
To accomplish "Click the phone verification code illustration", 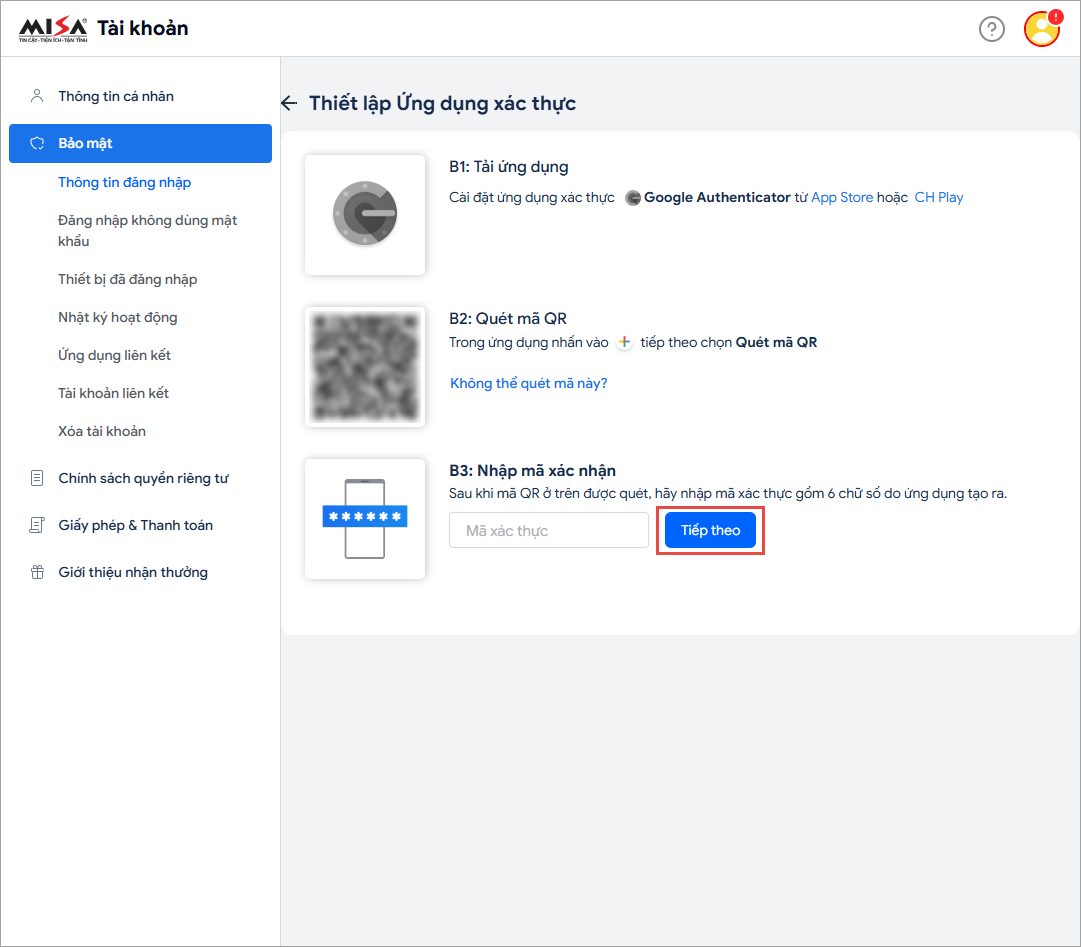I will pyautogui.click(x=365, y=518).
